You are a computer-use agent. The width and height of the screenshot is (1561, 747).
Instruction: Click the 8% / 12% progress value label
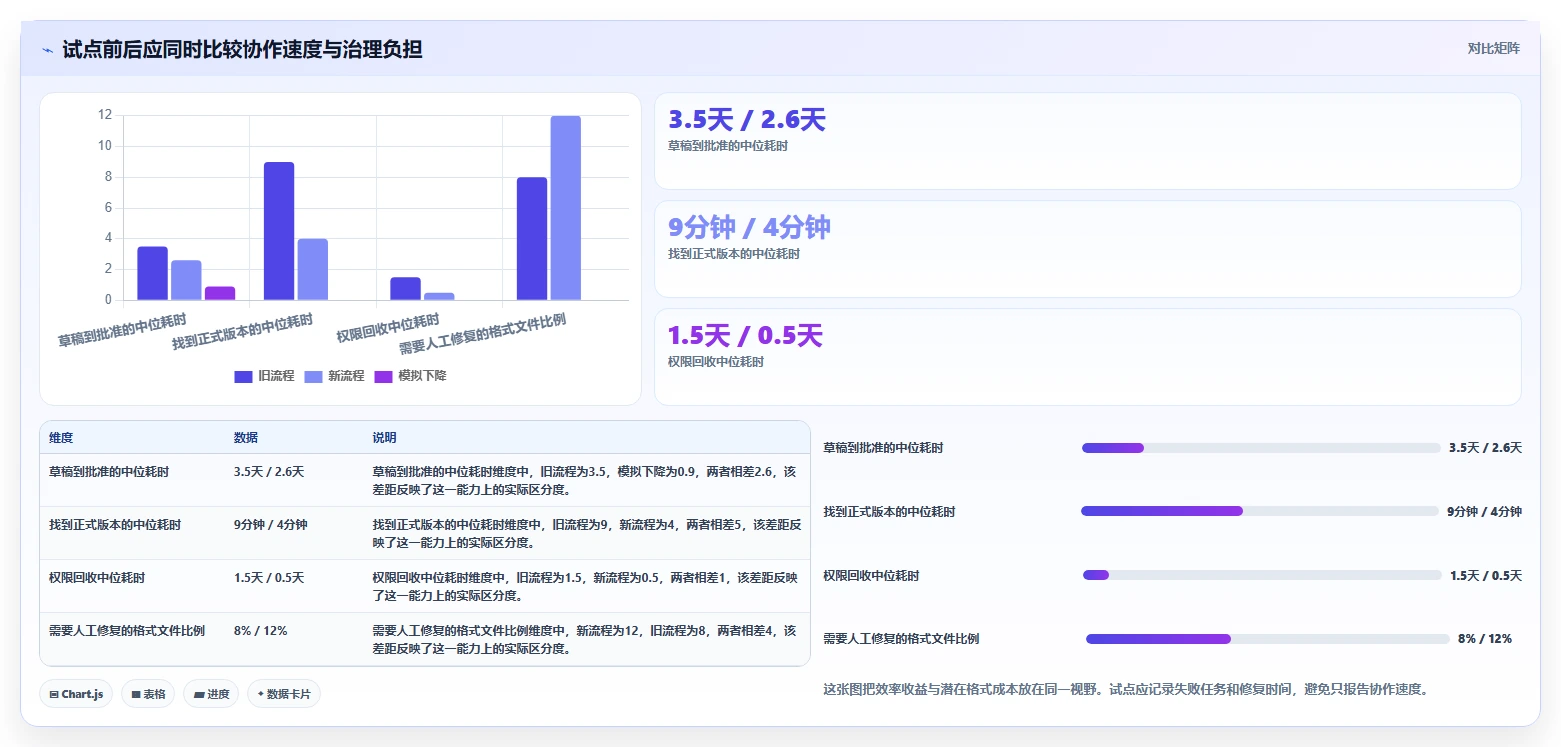[1485, 639]
